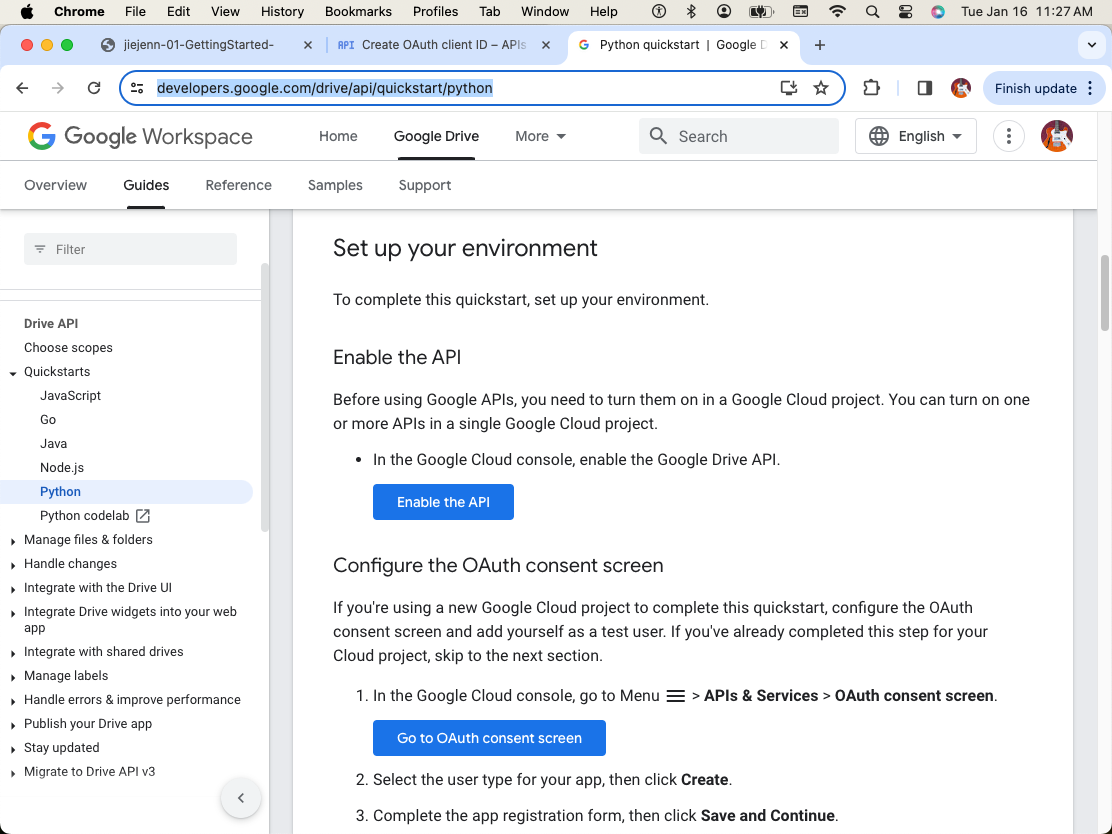The height and width of the screenshot is (834, 1112).
Task: Open the English language dropdown
Action: 916,136
